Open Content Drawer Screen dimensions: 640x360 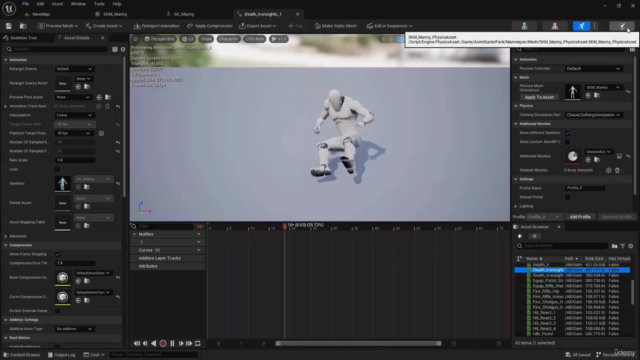pyautogui.click(x=22, y=355)
